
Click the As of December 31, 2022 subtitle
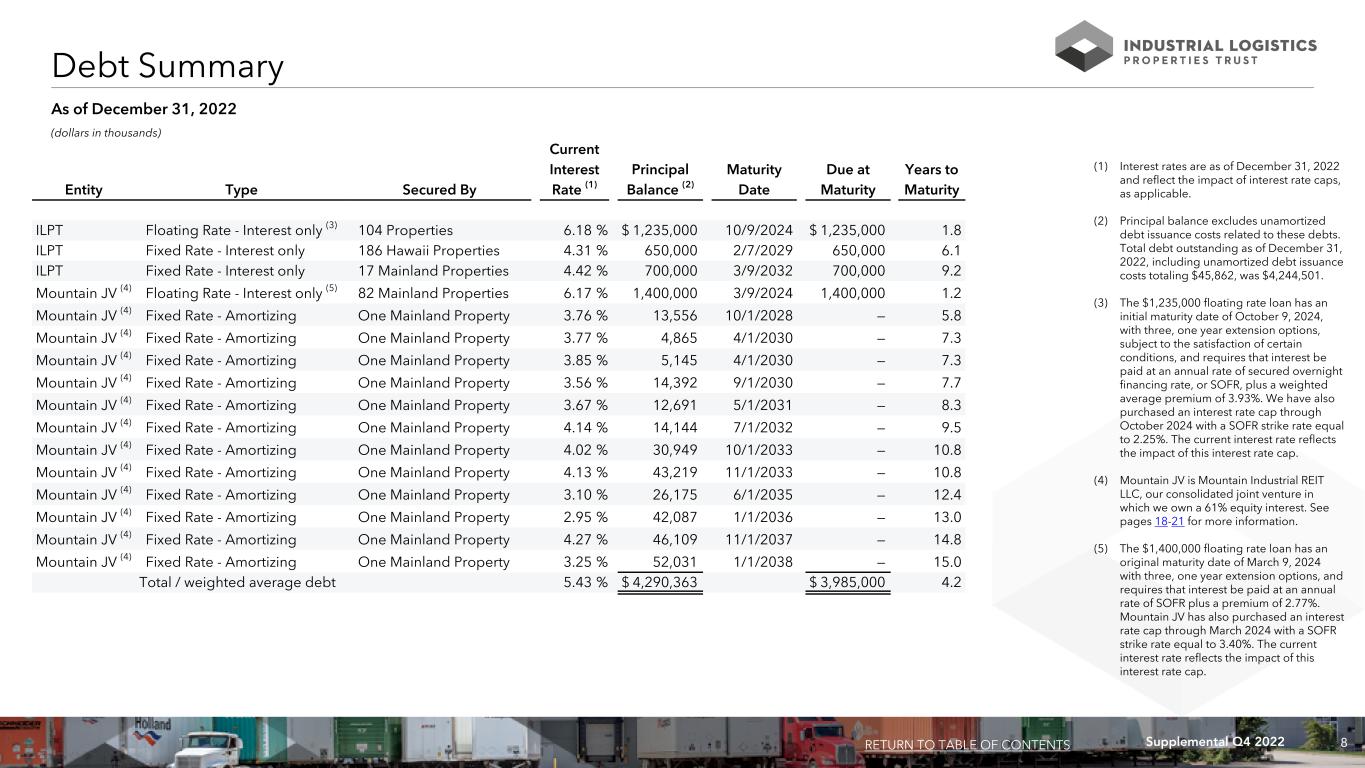click(144, 109)
